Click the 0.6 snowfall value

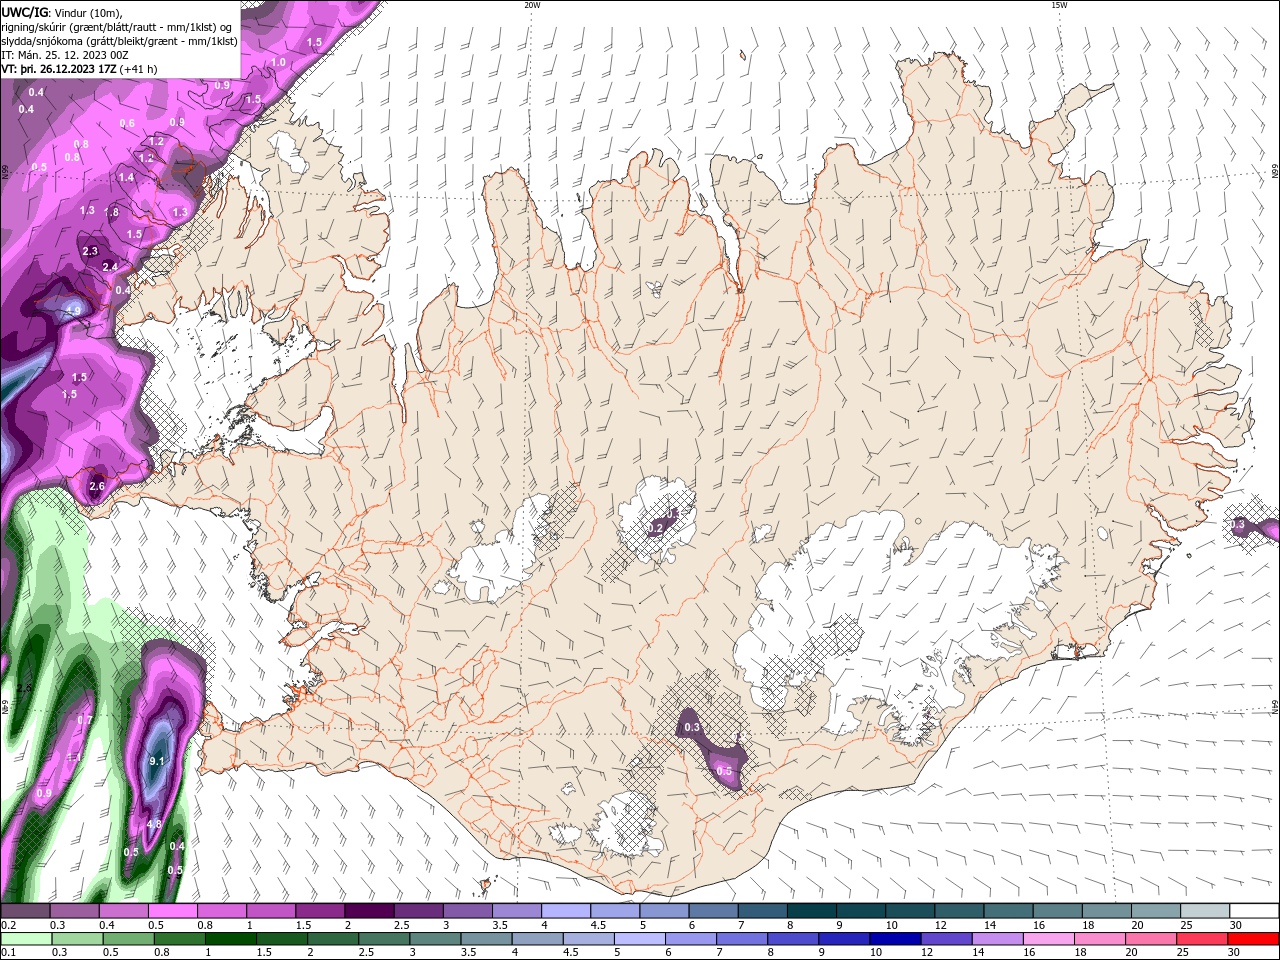click(x=127, y=124)
